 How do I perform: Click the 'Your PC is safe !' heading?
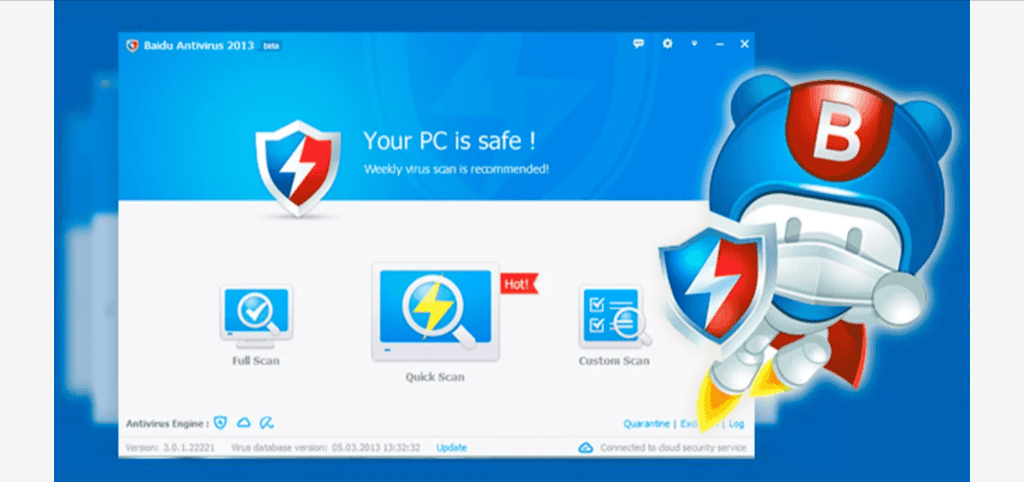point(451,140)
